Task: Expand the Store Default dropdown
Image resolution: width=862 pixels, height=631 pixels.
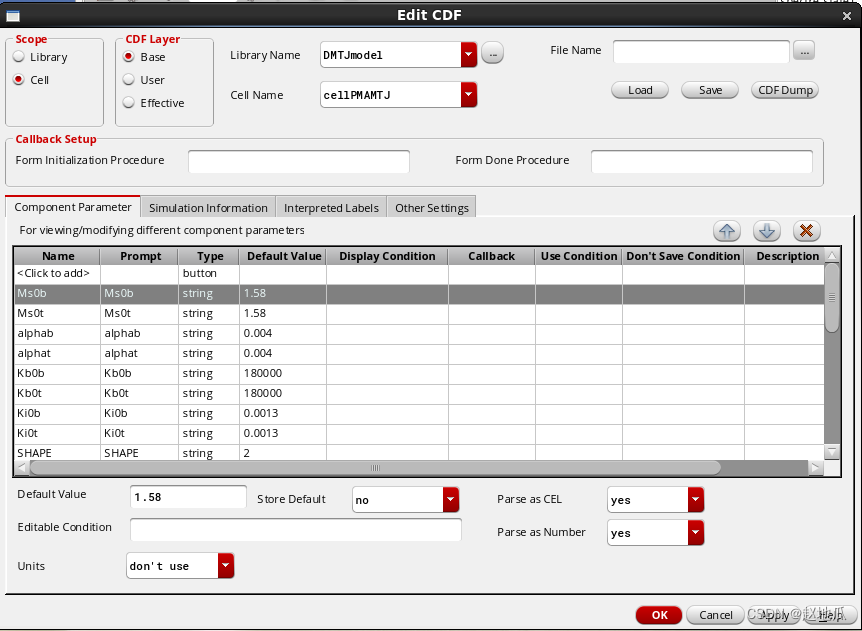Action: tap(450, 499)
